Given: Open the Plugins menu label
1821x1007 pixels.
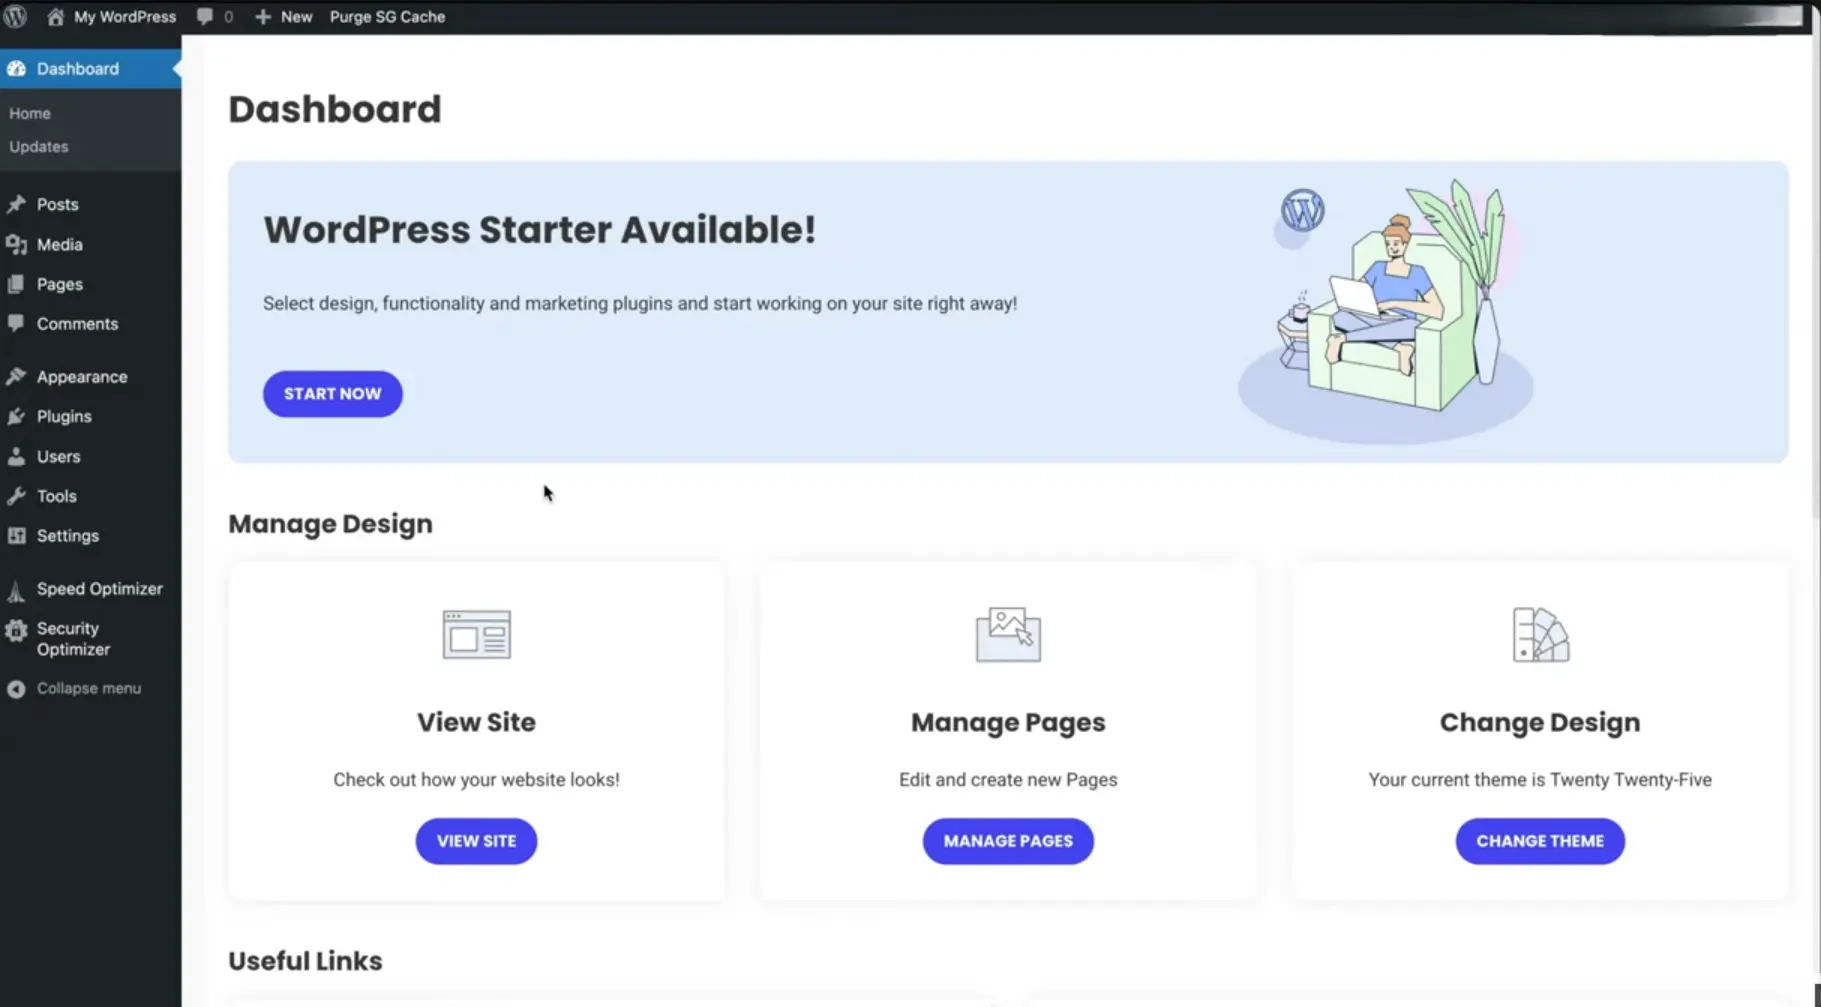Looking at the screenshot, I should [x=64, y=416].
